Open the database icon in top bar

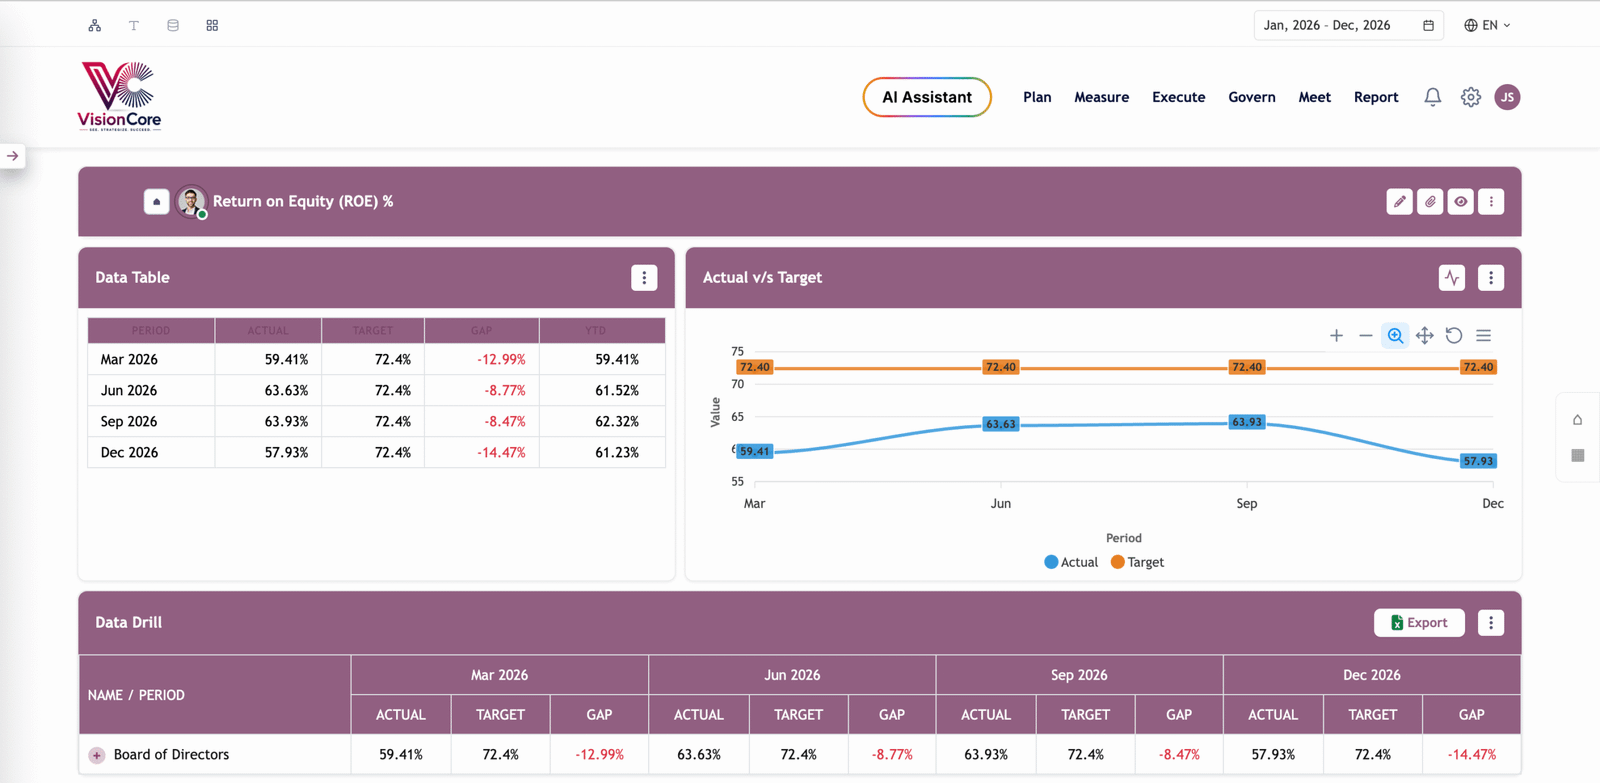173,25
